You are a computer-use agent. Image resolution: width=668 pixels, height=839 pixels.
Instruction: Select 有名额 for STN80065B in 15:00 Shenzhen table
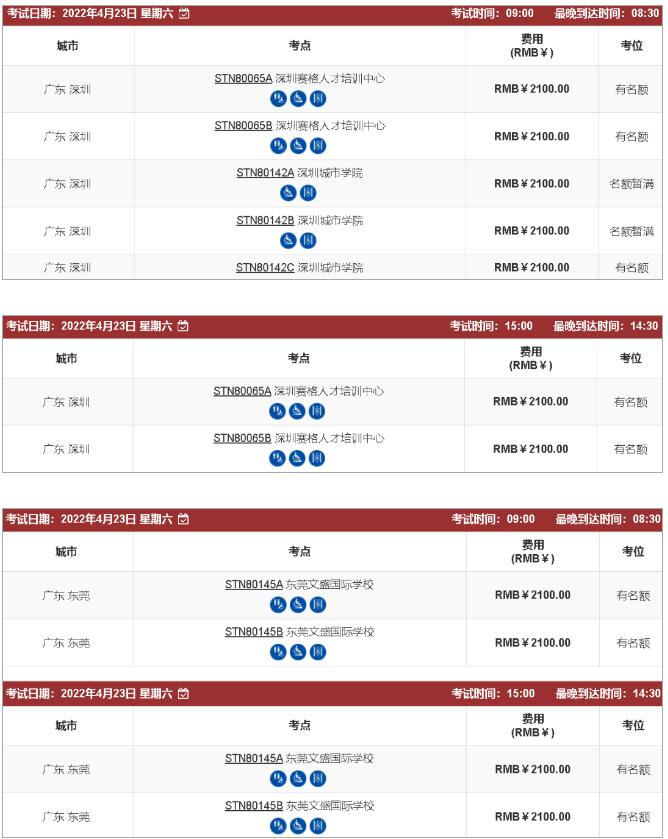pos(631,449)
